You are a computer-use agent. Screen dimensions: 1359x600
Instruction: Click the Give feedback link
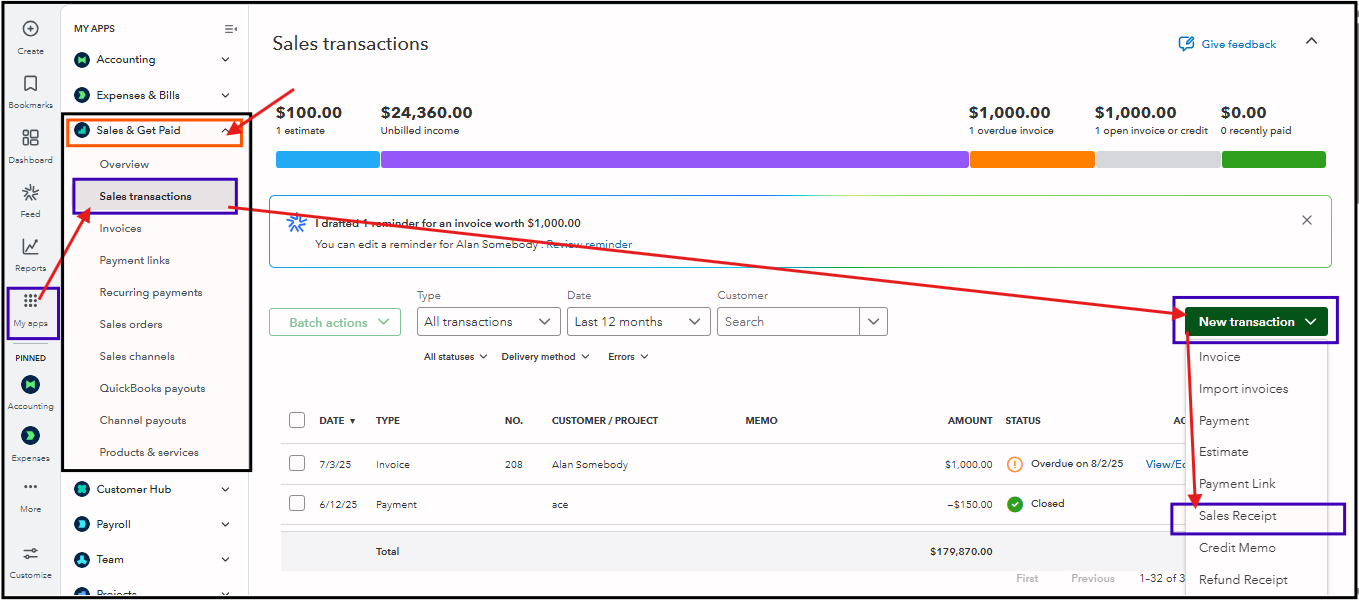(1227, 44)
